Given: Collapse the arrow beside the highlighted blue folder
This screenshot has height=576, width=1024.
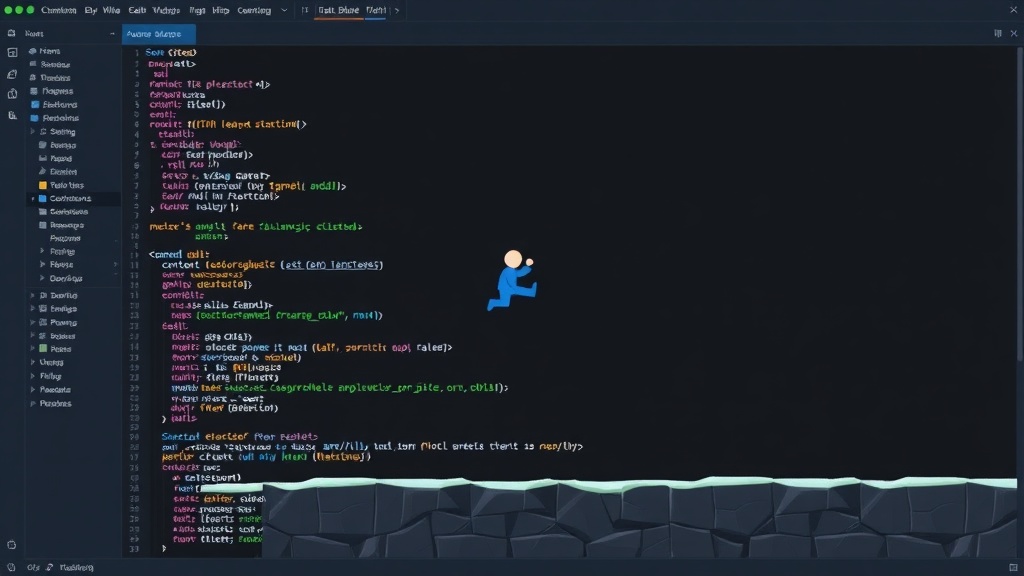Looking at the screenshot, I should [33, 199].
